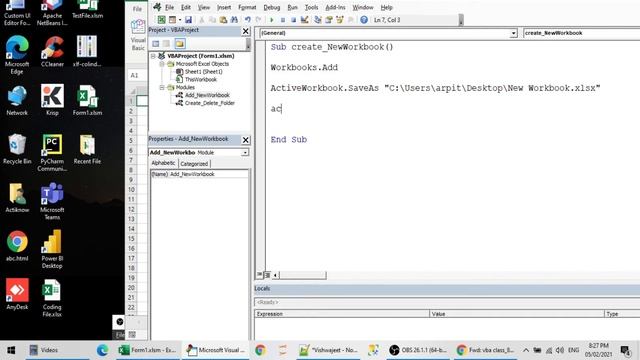Screen dimensions: 640x360
Task: Select the Create_Delete_Folder module
Action: tap(209, 103)
